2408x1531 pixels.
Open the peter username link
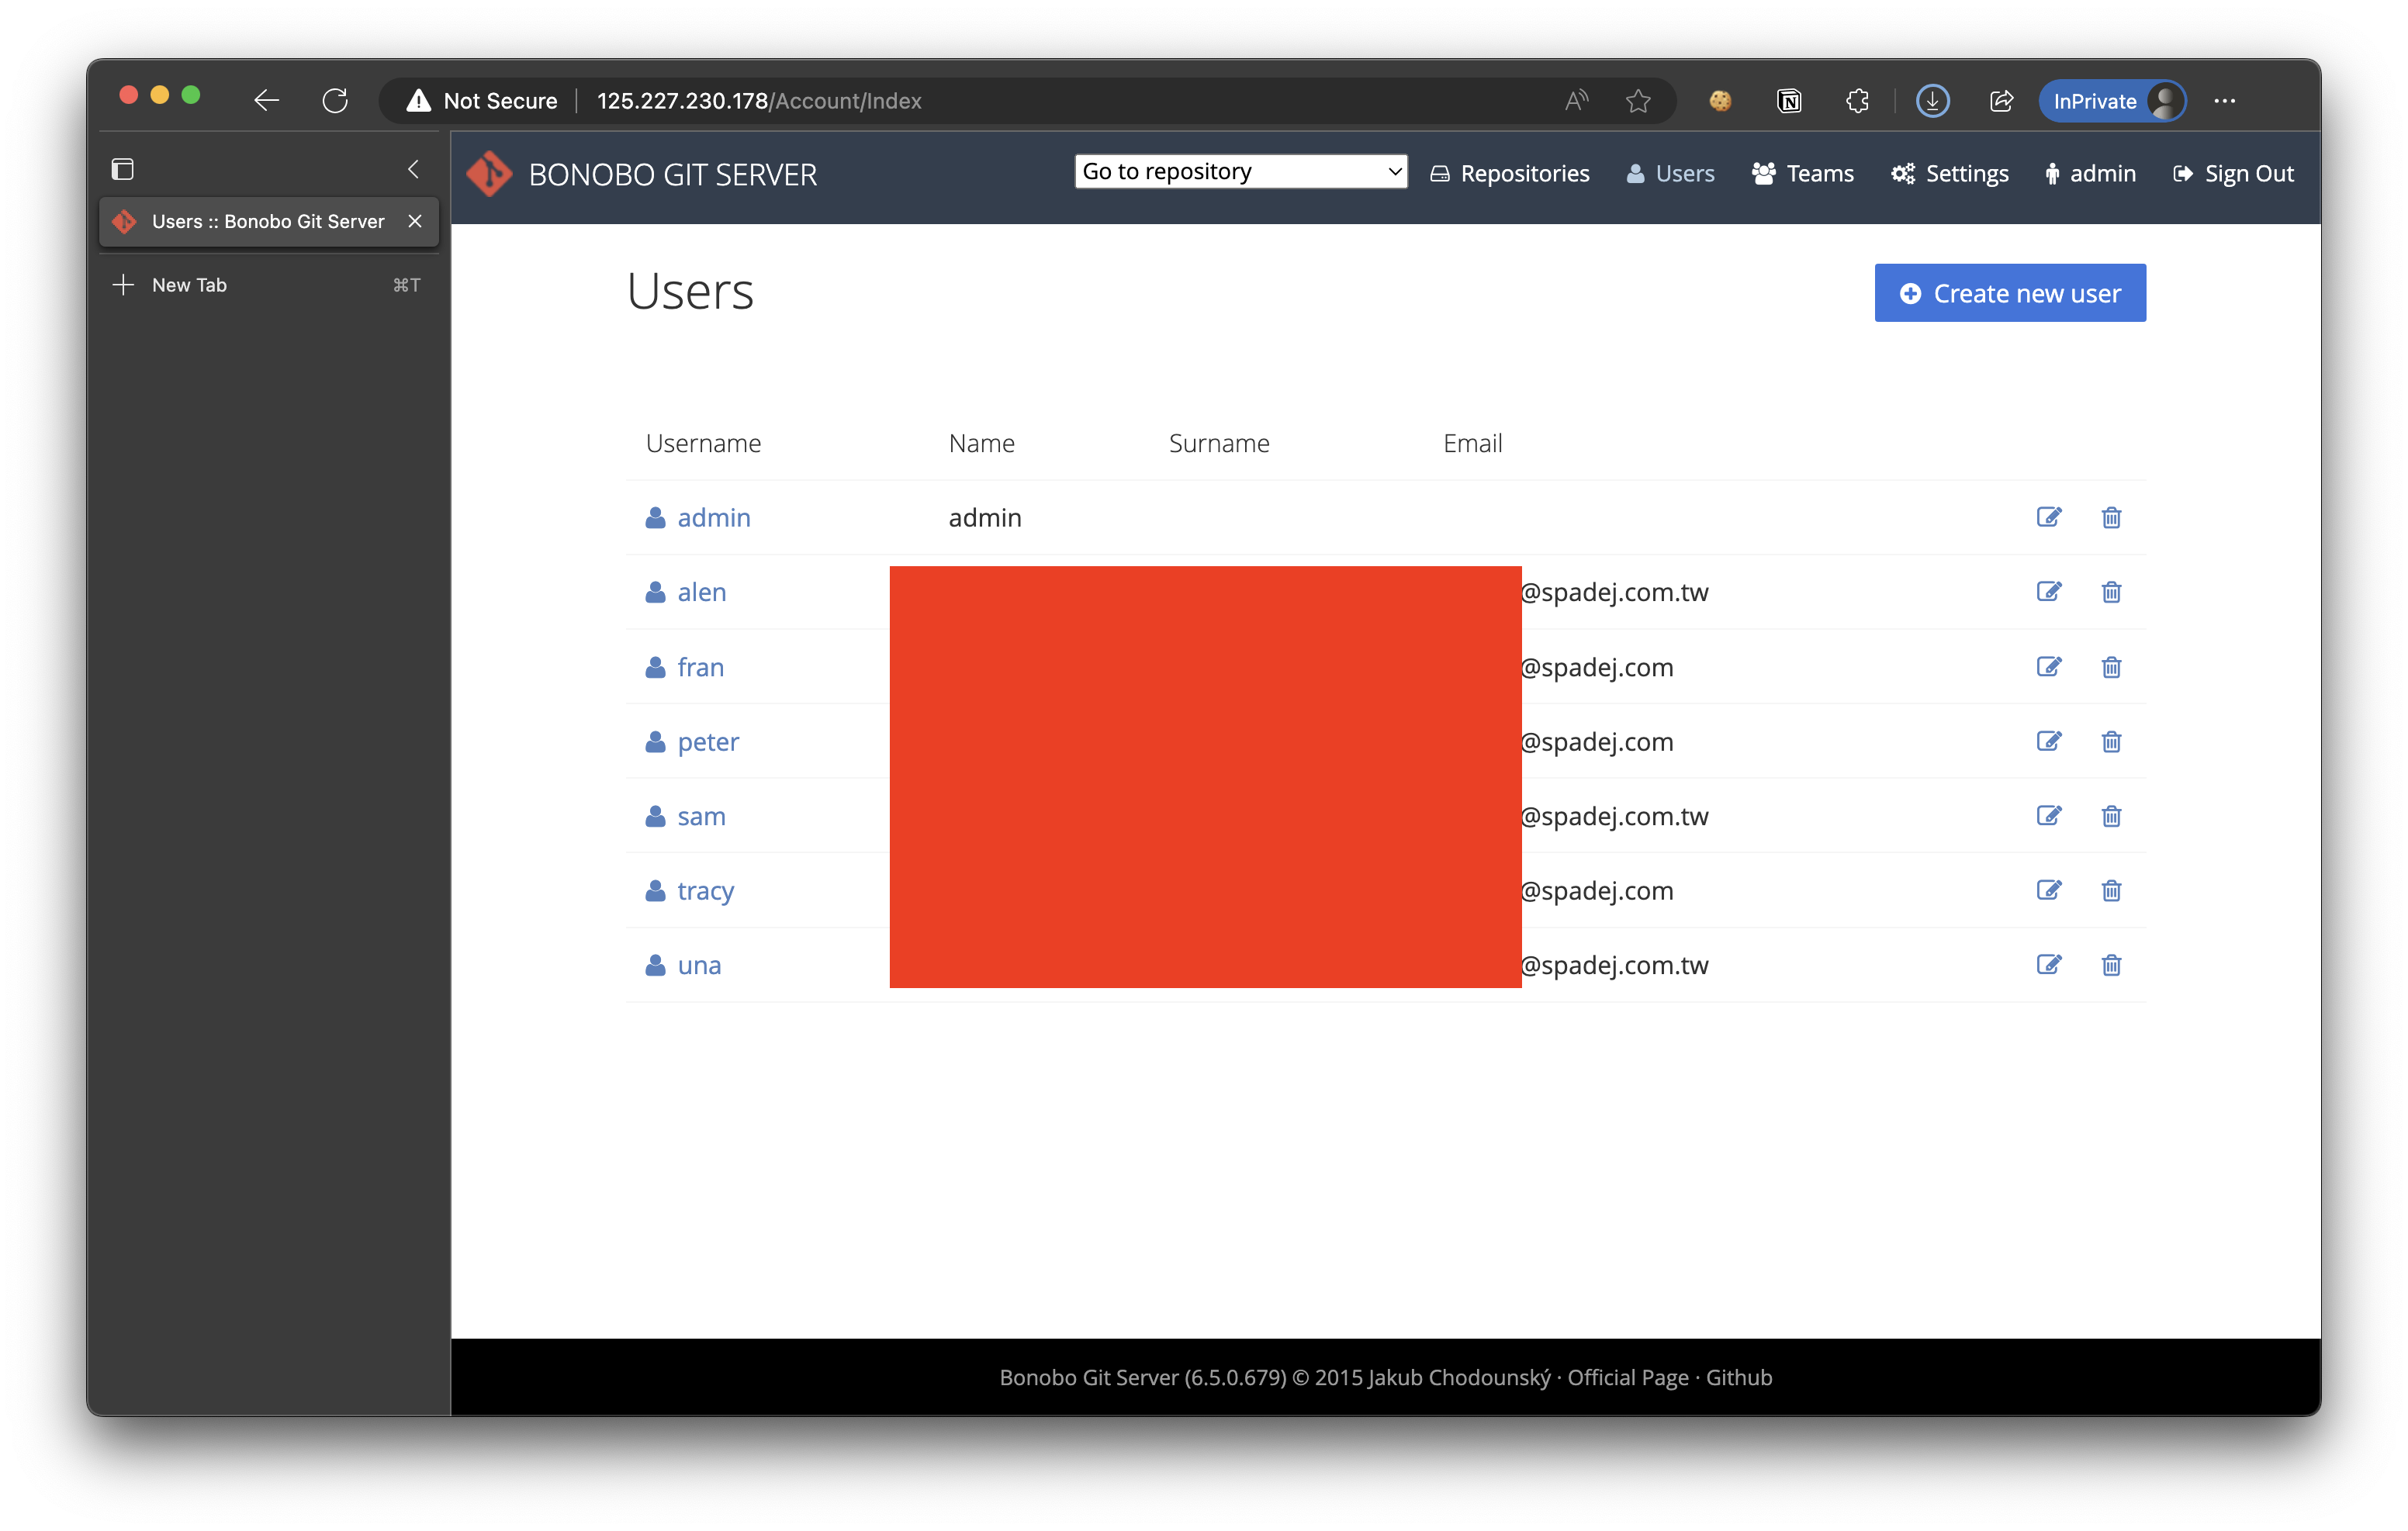point(708,742)
